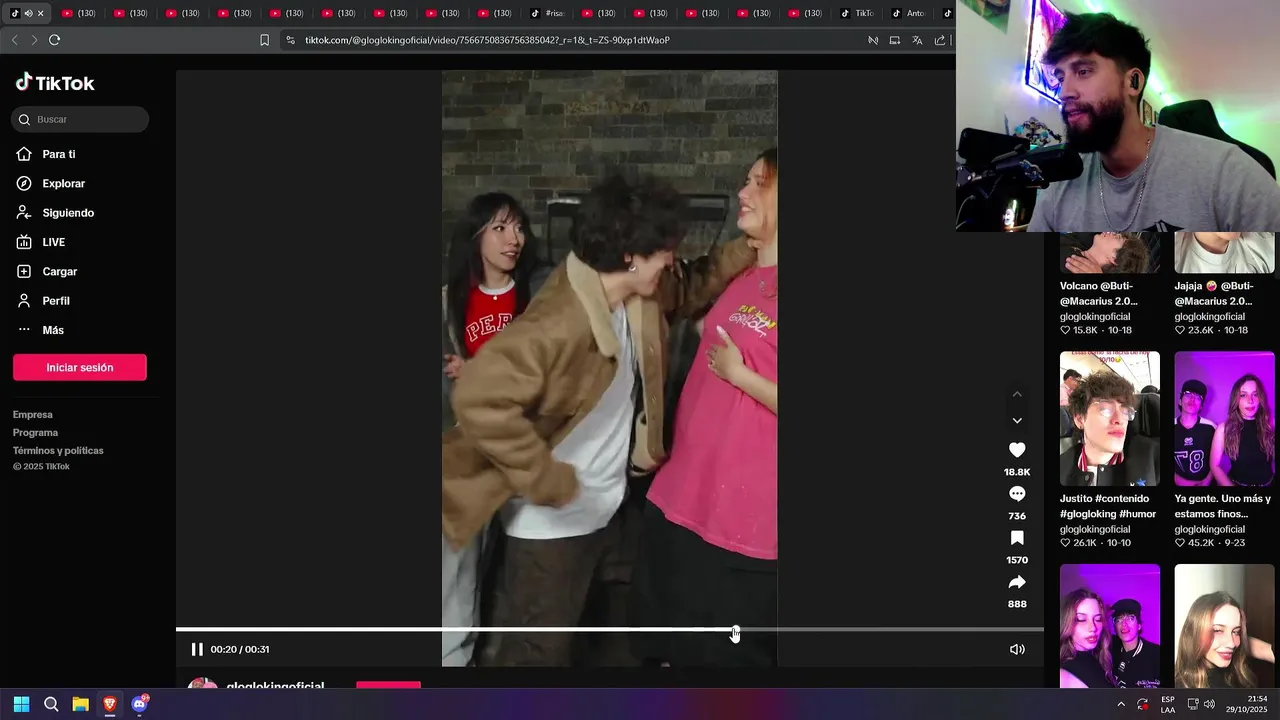
Task: Click the network tray icon
Action: coord(1193,704)
